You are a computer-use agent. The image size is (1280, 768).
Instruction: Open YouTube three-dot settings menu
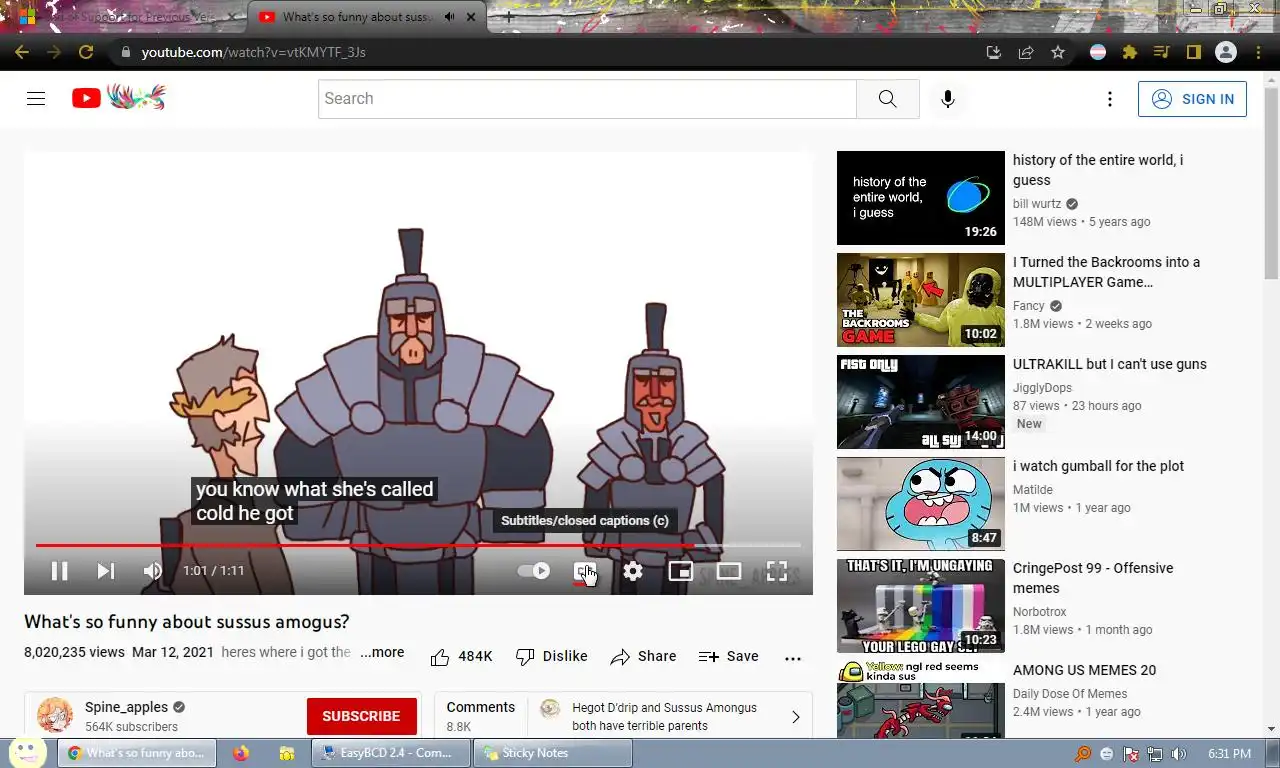point(1109,99)
